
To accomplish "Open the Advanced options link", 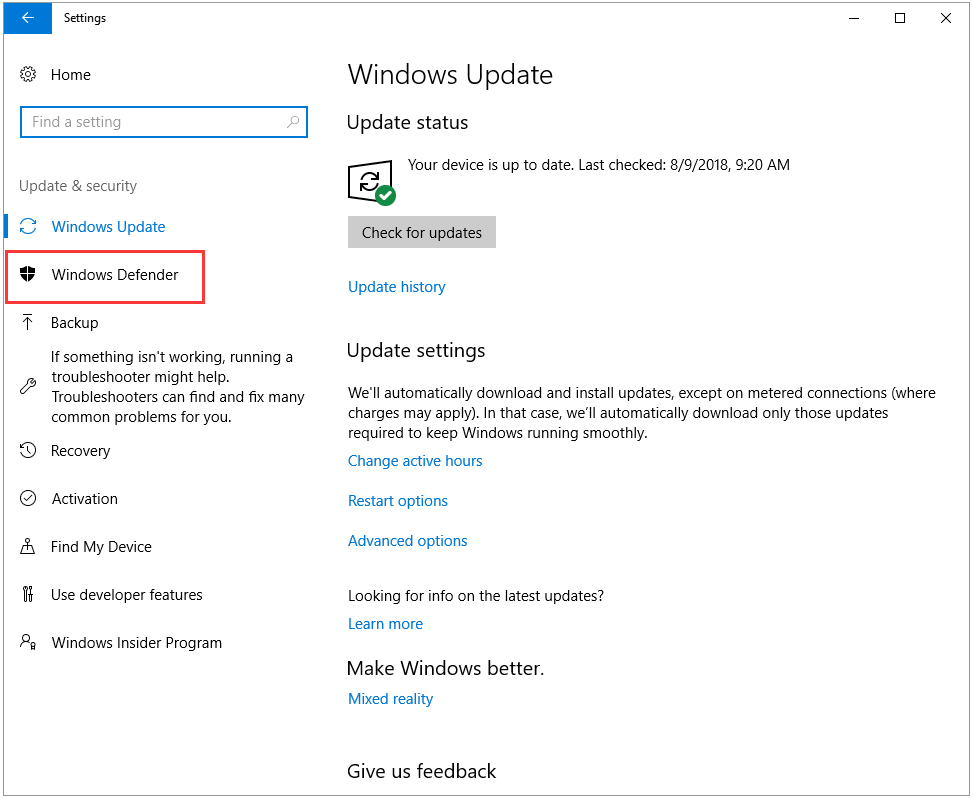I will point(408,541).
